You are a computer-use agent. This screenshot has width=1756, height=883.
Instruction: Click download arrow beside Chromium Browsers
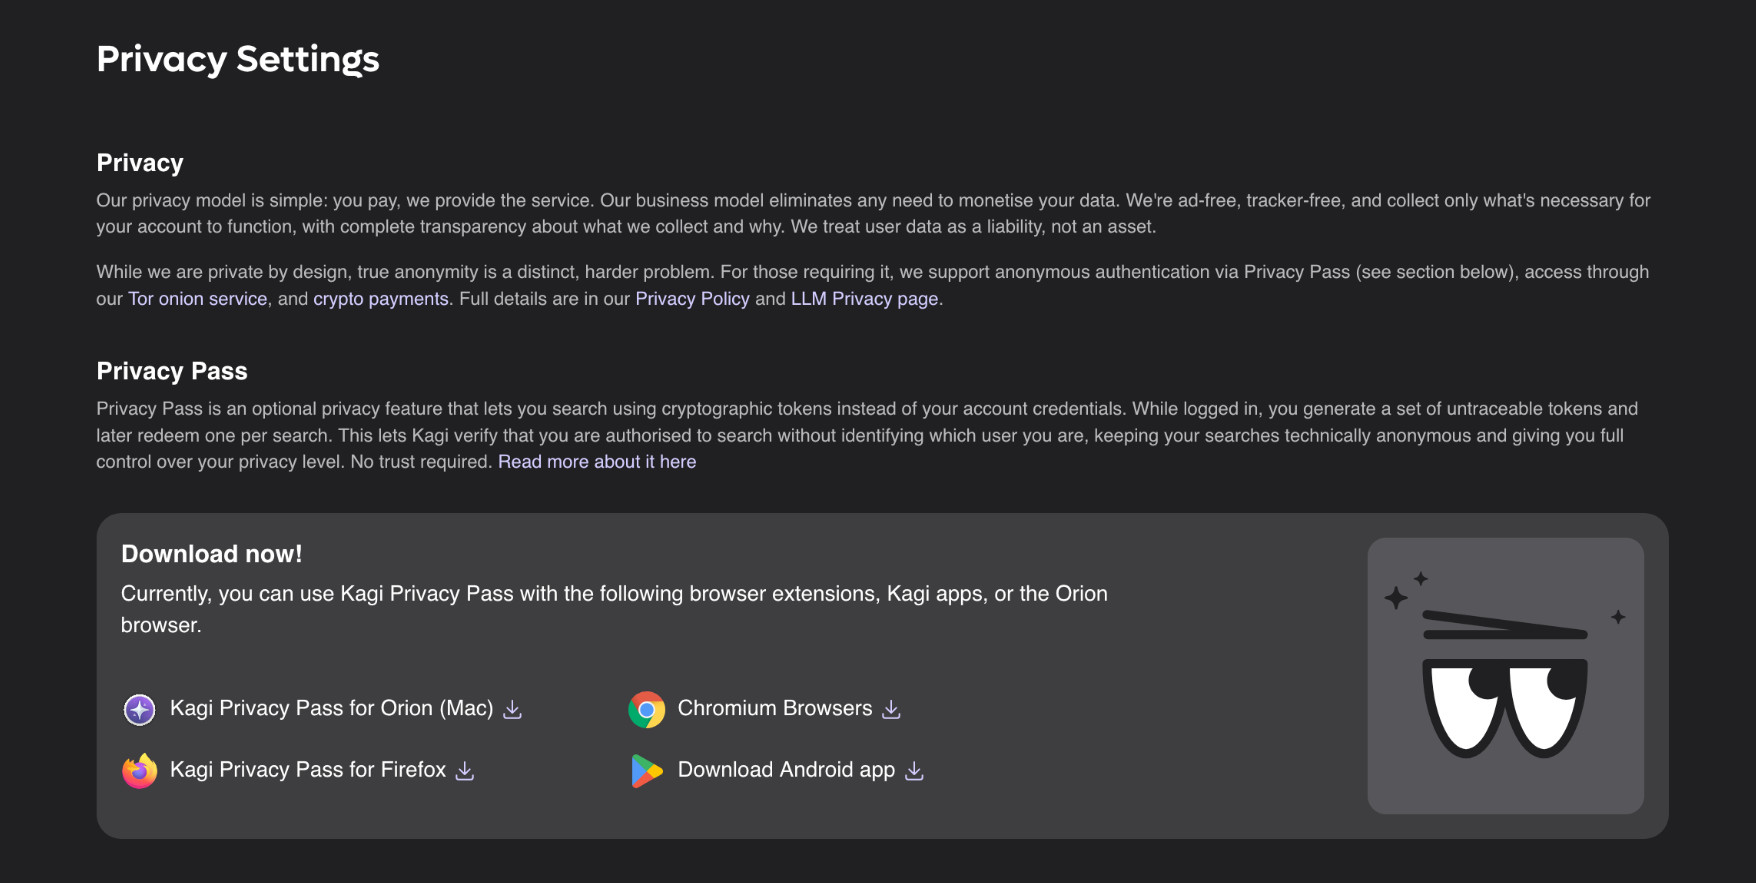(892, 709)
